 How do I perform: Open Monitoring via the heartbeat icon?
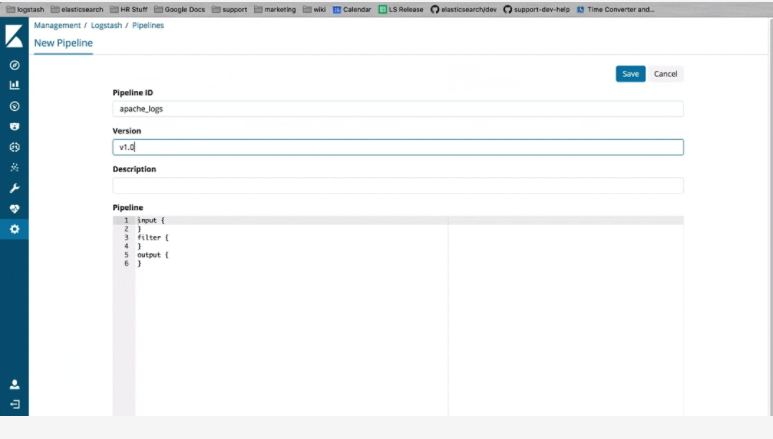(14, 209)
